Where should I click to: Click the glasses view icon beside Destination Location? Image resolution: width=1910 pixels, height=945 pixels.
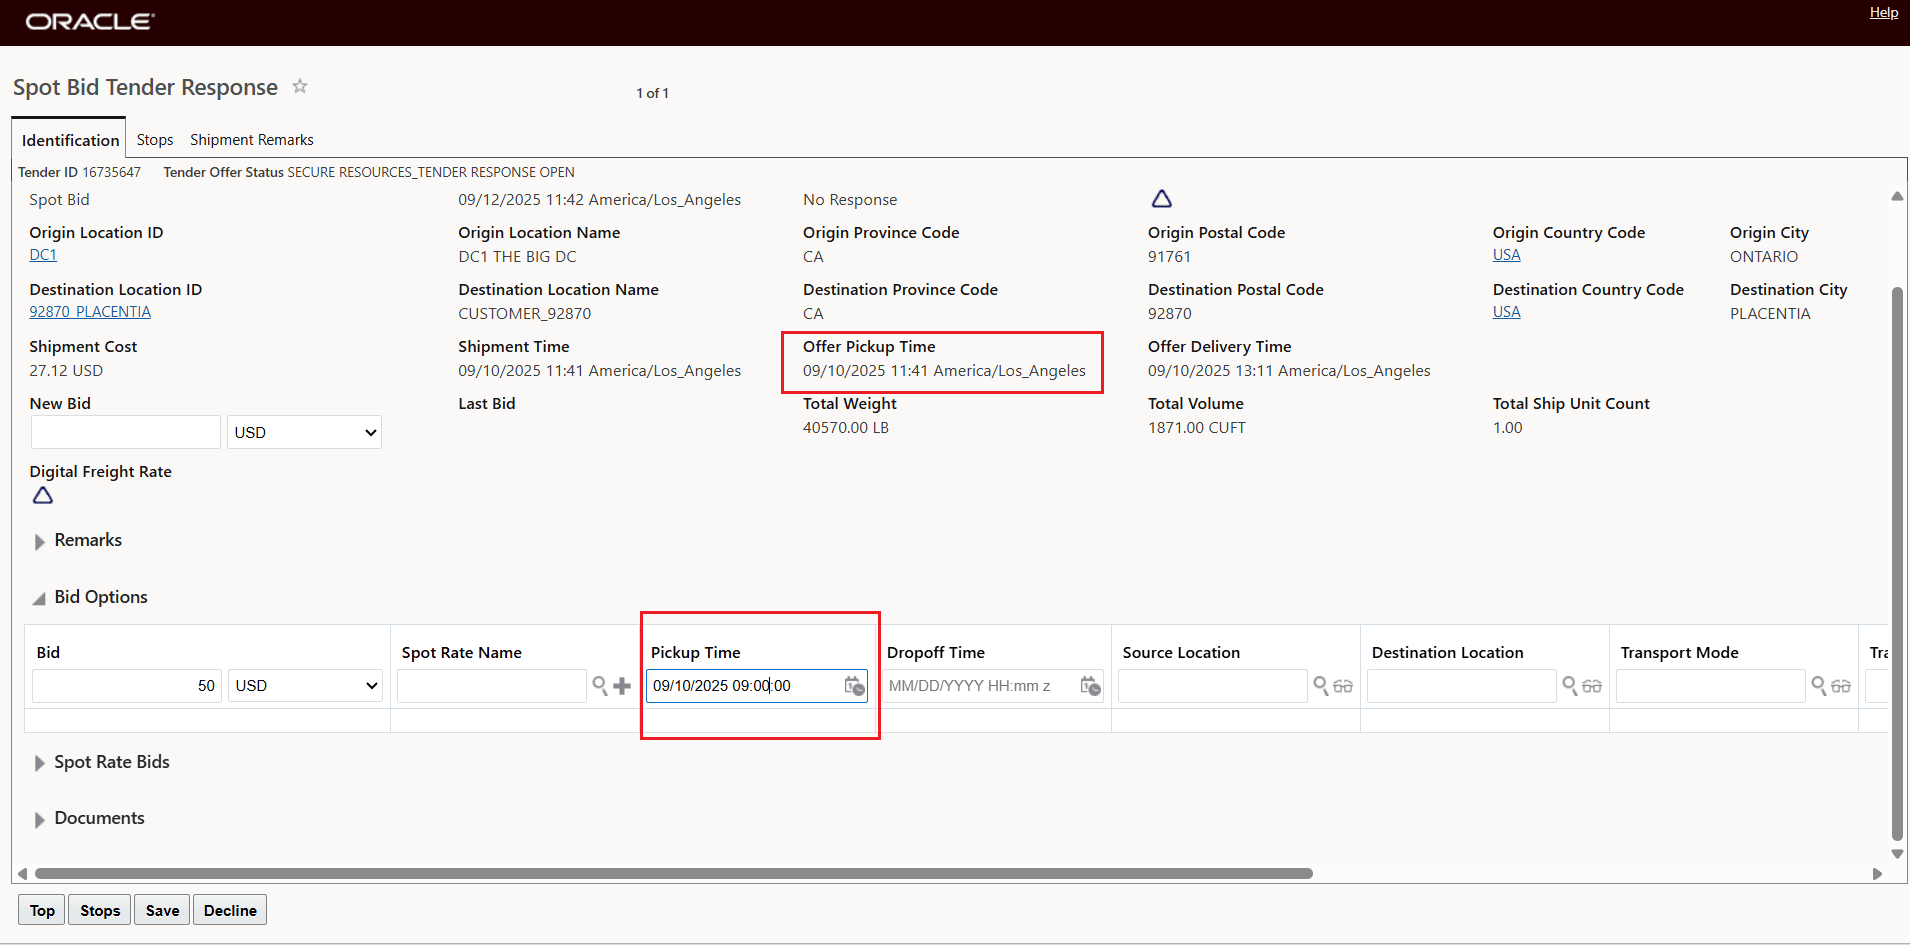tap(1592, 686)
